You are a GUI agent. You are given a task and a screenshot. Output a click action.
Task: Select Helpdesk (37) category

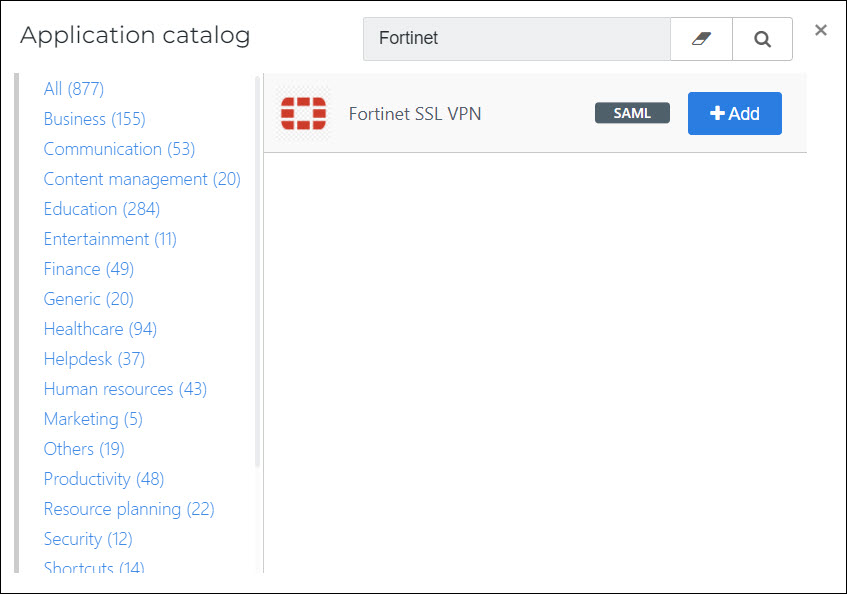coord(95,359)
